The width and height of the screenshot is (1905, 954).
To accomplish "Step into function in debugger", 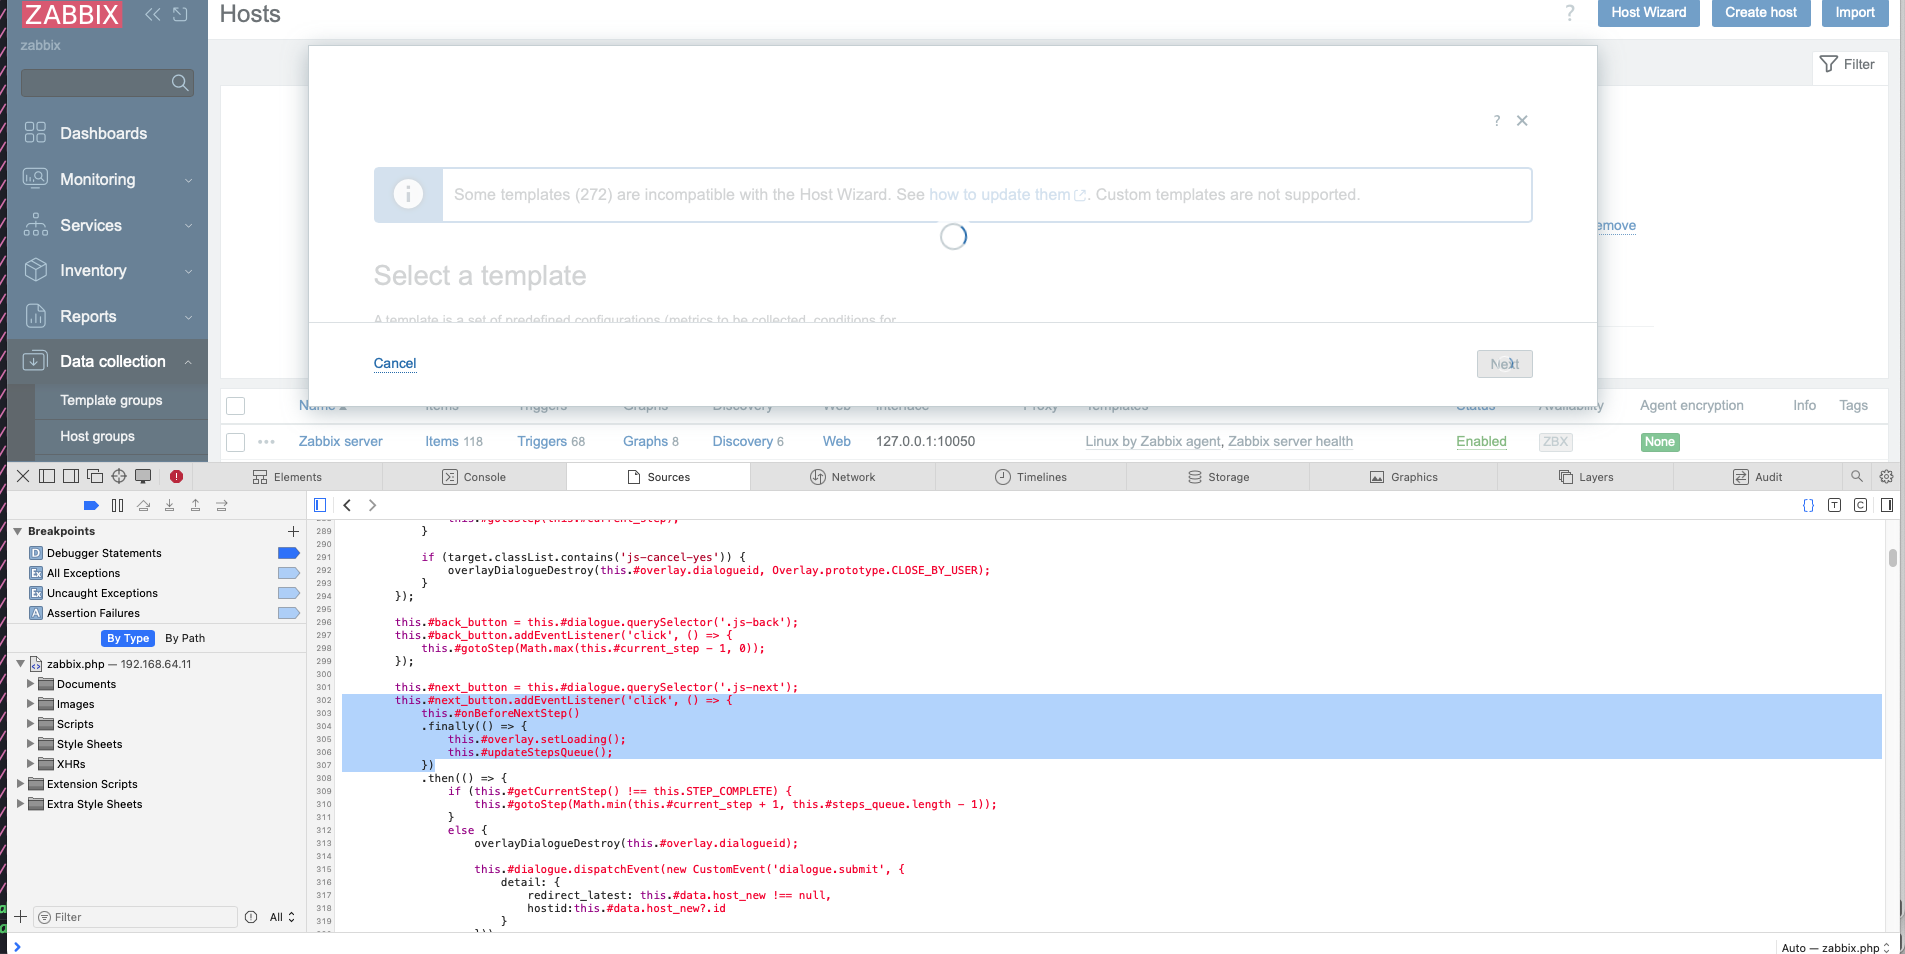I will [169, 506].
